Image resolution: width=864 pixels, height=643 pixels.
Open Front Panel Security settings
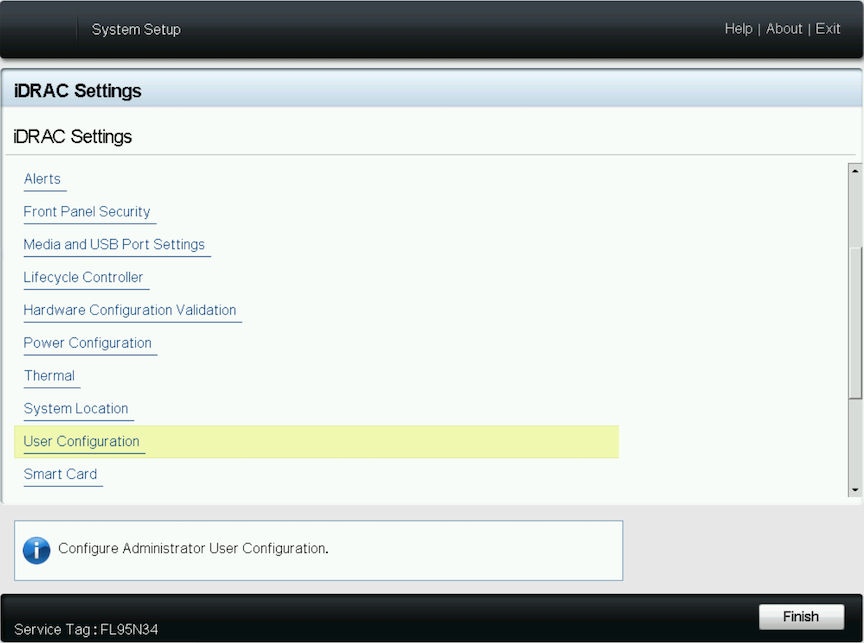87,212
